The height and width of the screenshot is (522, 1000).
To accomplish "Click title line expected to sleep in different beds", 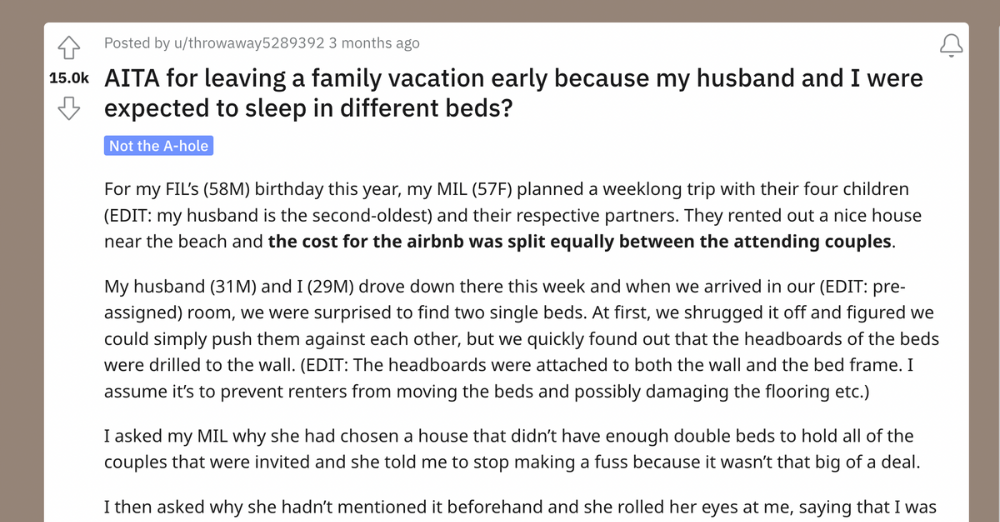I will 308,108.
